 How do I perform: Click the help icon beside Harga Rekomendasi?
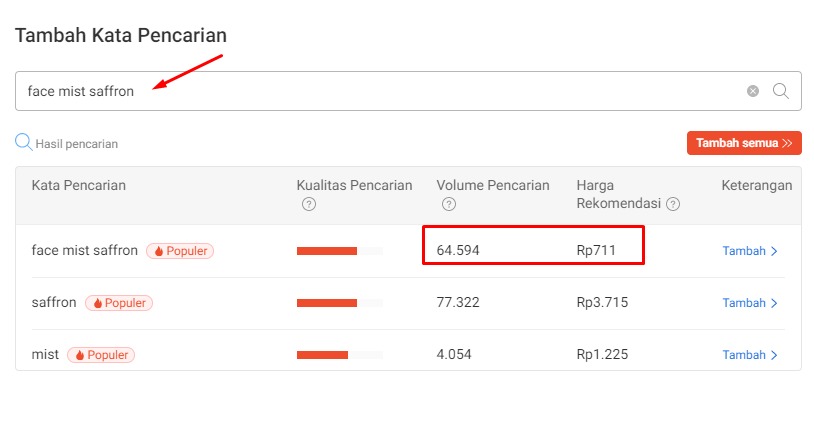(x=673, y=204)
